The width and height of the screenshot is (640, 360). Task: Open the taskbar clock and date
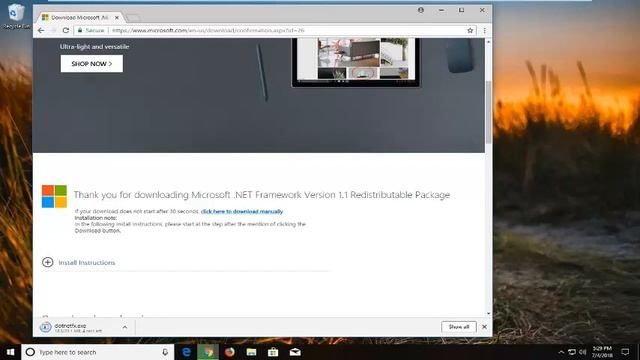[x=602, y=352]
